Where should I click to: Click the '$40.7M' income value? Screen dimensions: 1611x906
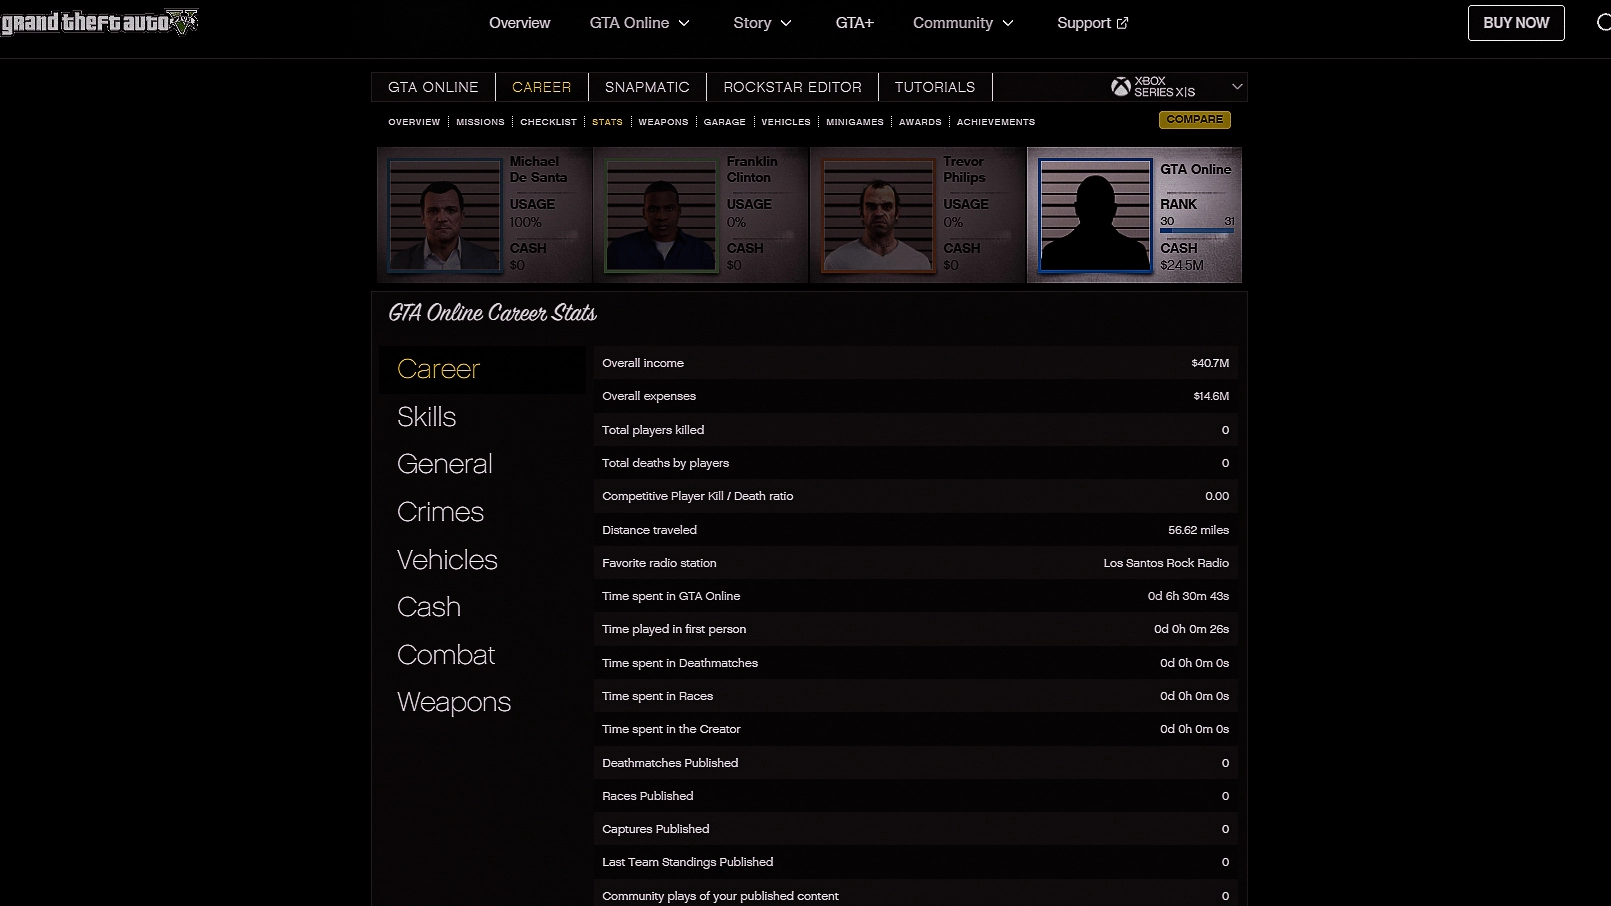pos(1210,363)
